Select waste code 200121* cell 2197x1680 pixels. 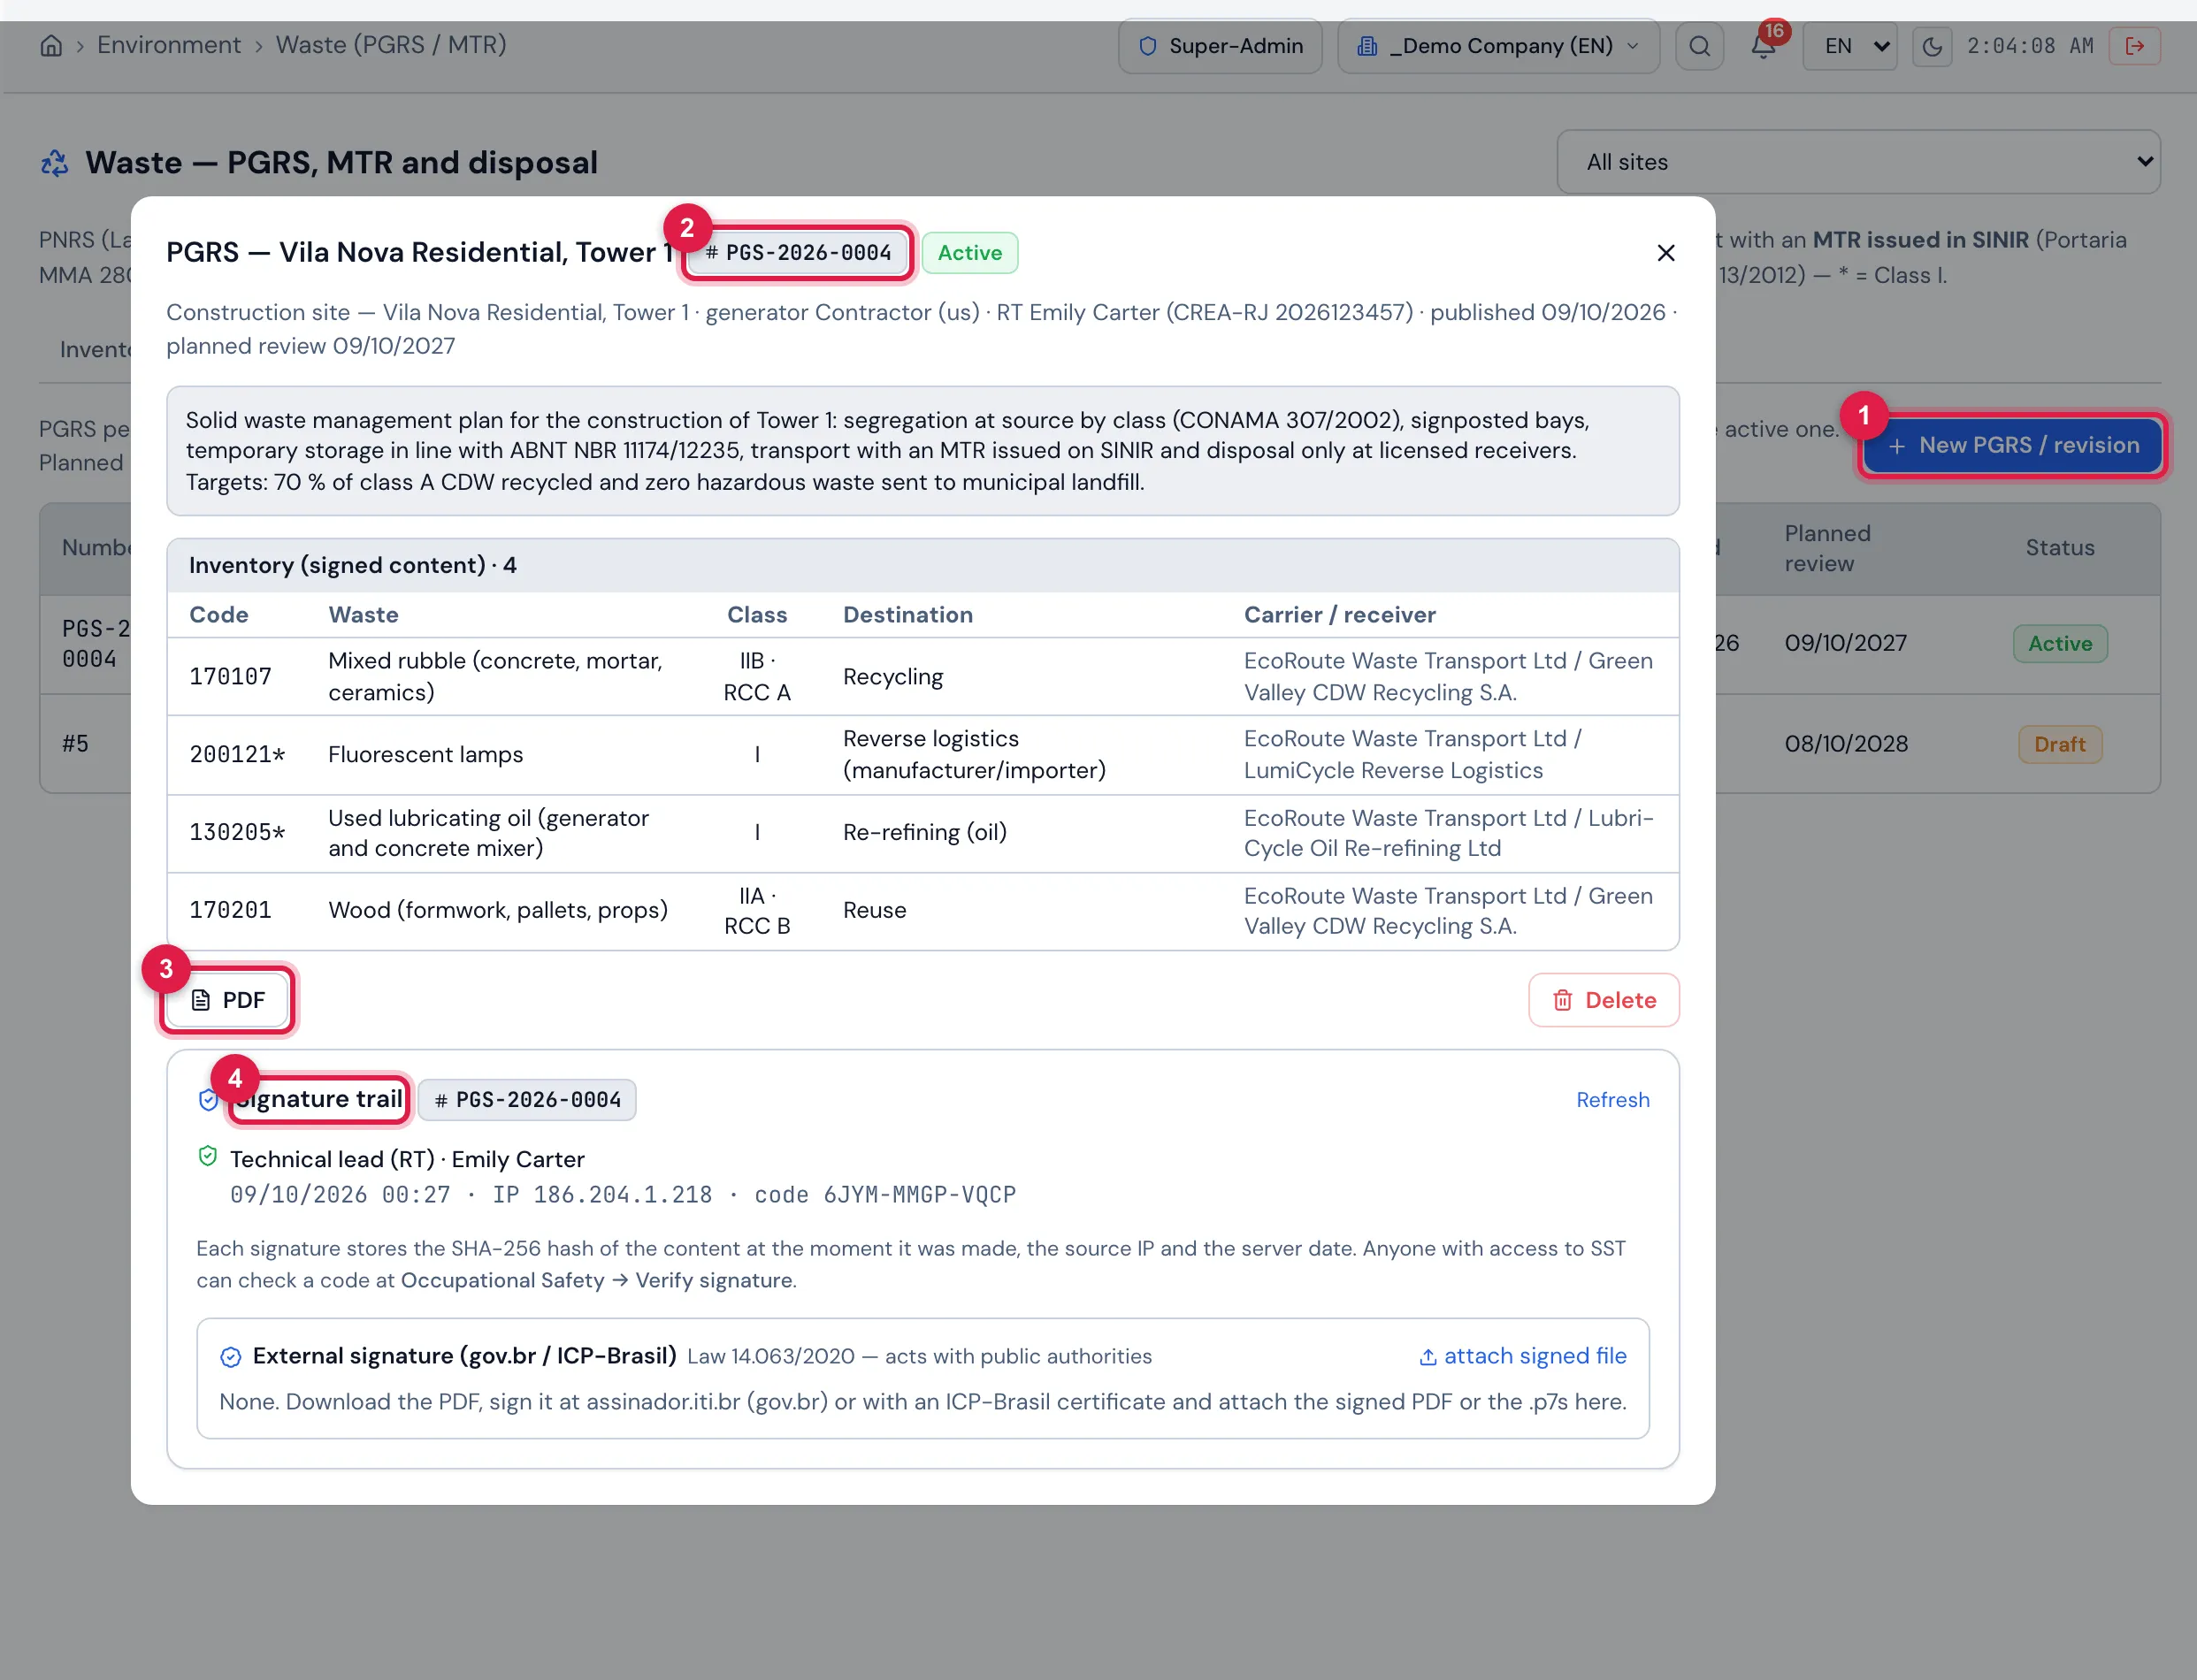point(237,755)
